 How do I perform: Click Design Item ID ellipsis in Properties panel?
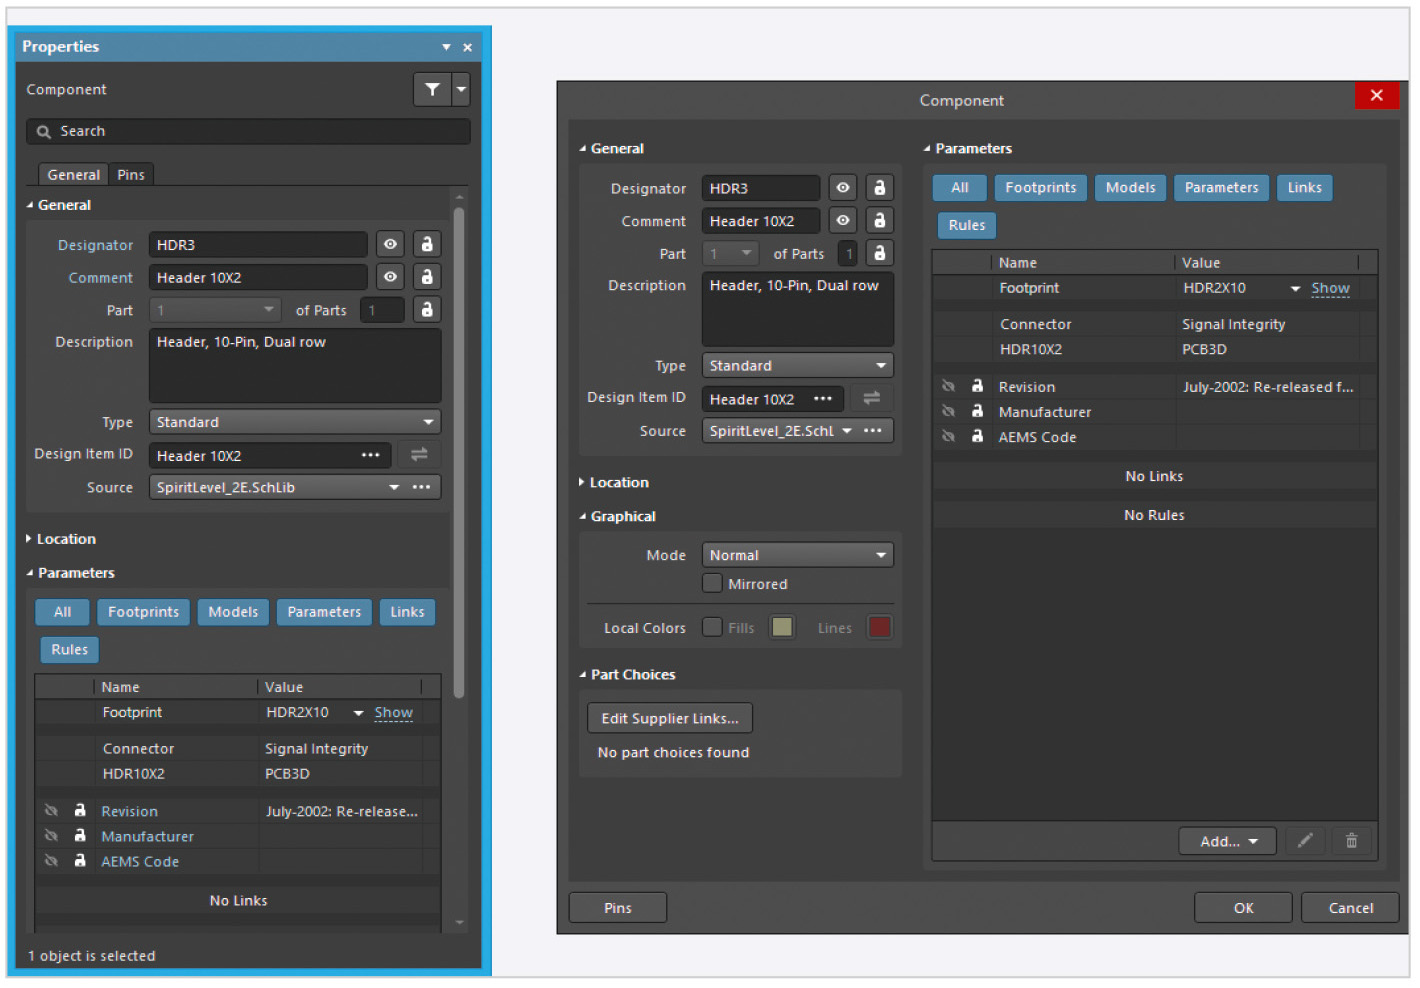[370, 455]
